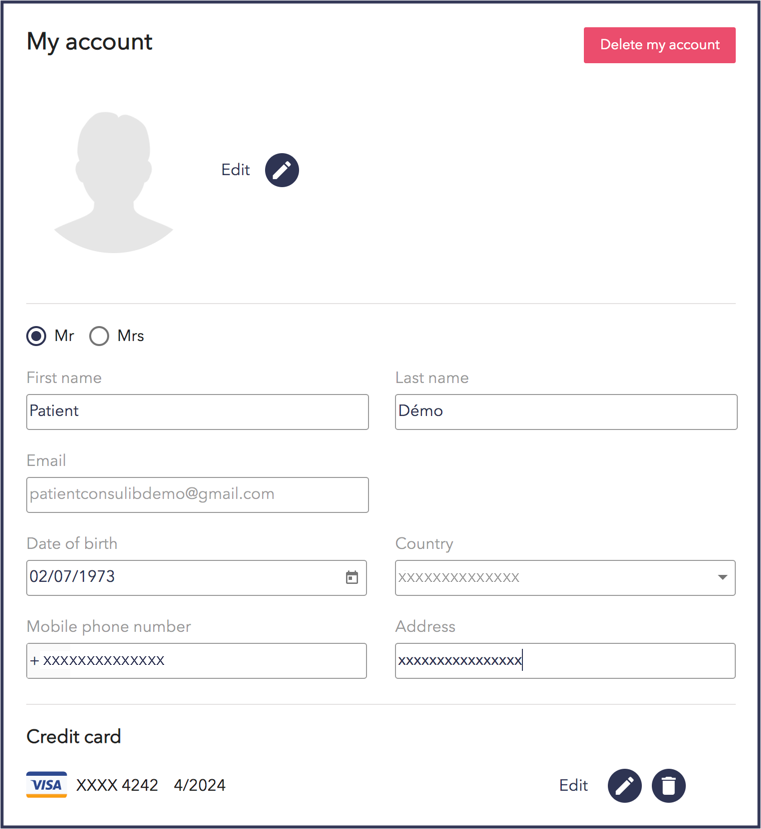
Task: Click the card number XXXX 4242 text
Action: (x=117, y=786)
